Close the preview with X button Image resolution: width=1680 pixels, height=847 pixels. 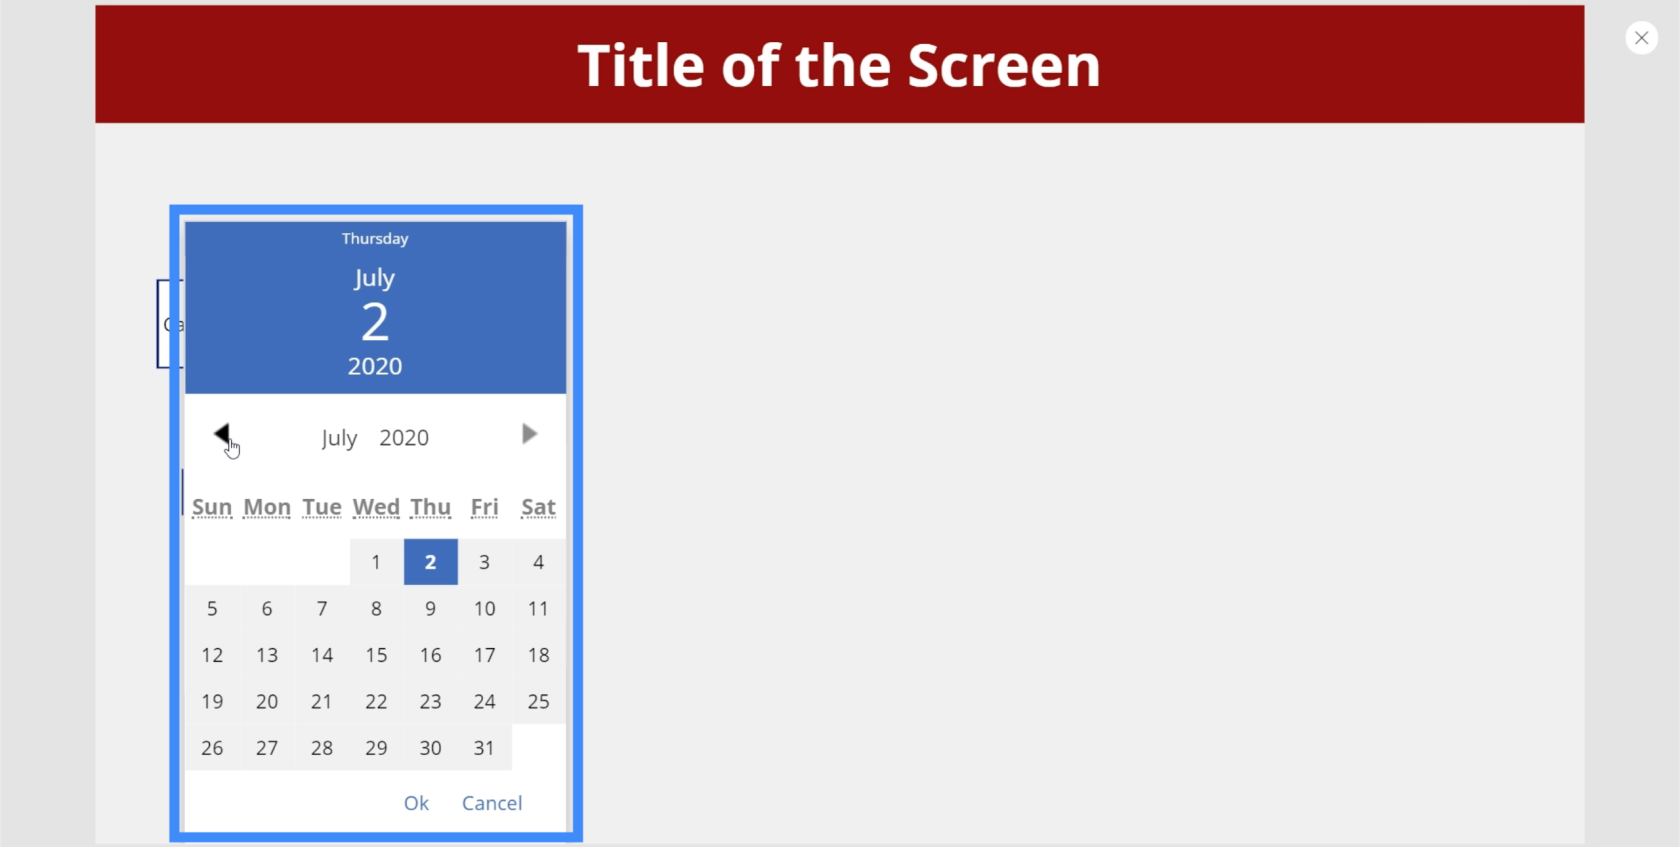pyautogui.click(x=1641, y=38)
